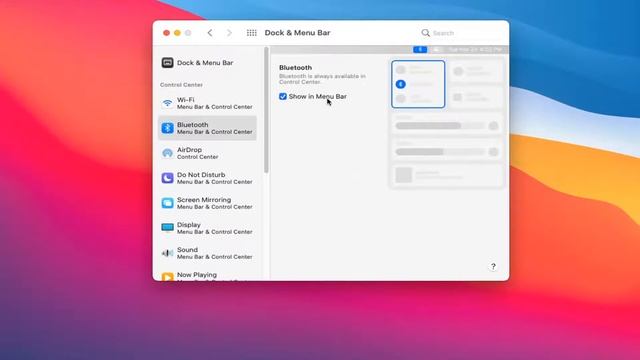The image size is (640, 360).
Task: Click the search magnifier icon
Action: 425,33
